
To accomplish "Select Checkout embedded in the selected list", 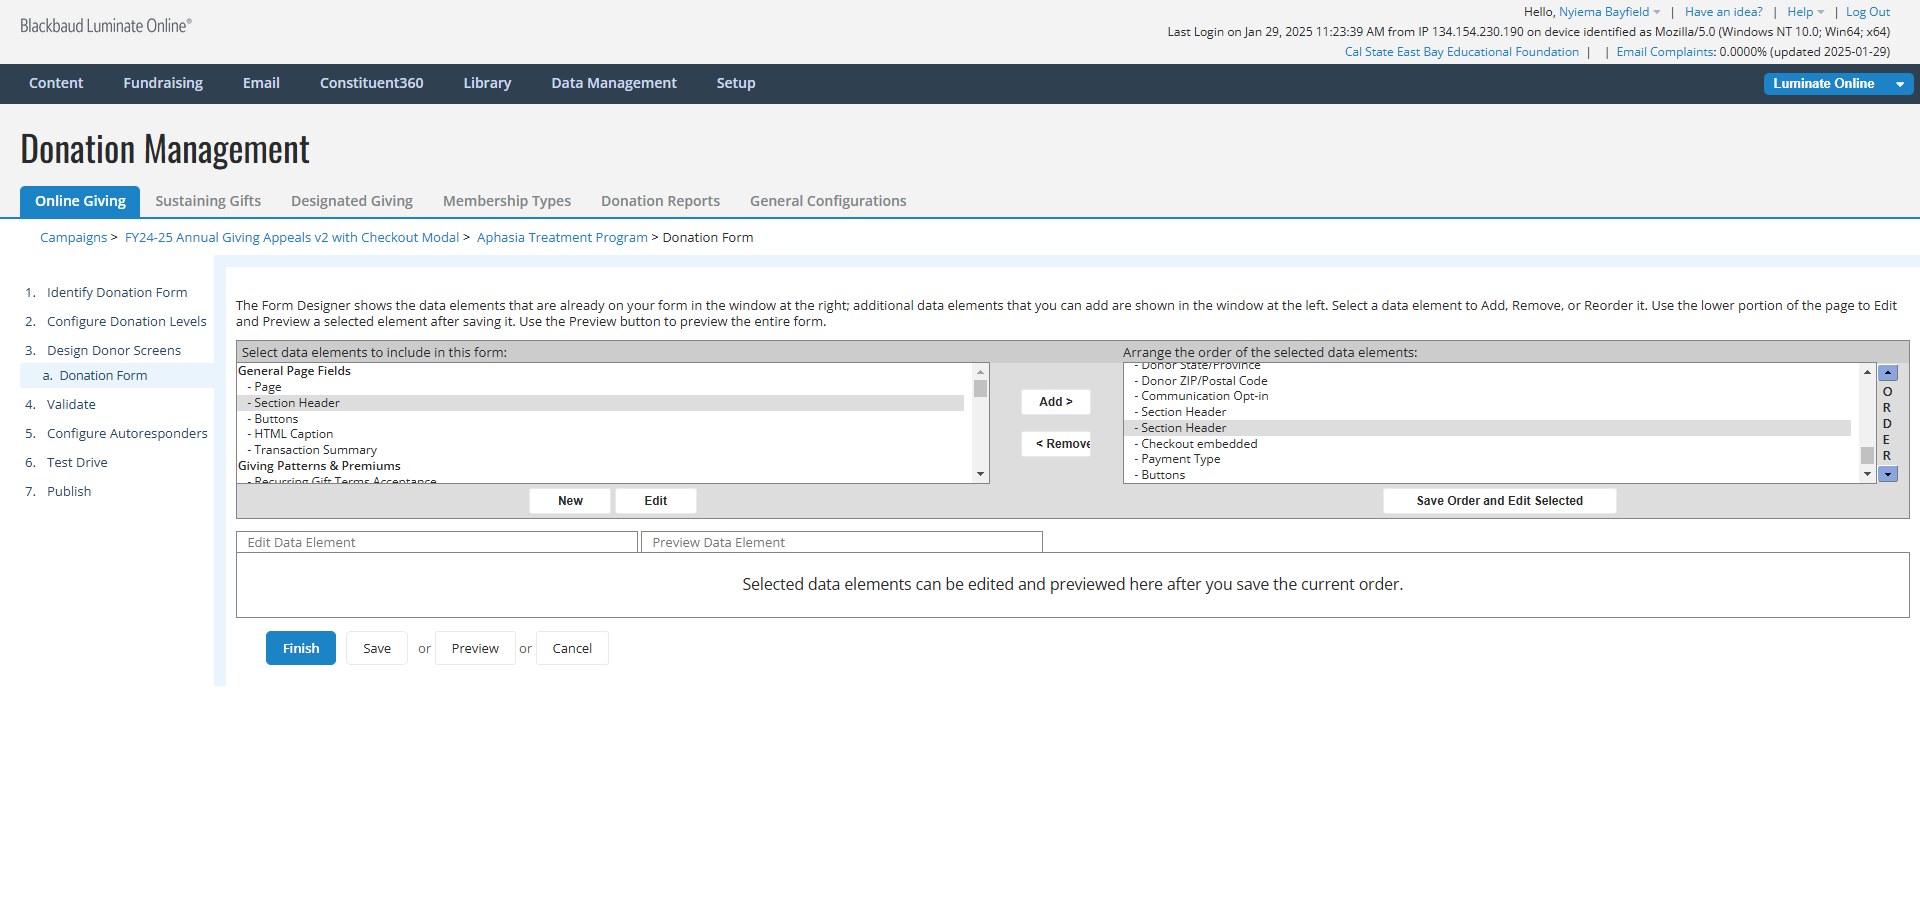I will pyautogui.click(x=1199, y=444).
